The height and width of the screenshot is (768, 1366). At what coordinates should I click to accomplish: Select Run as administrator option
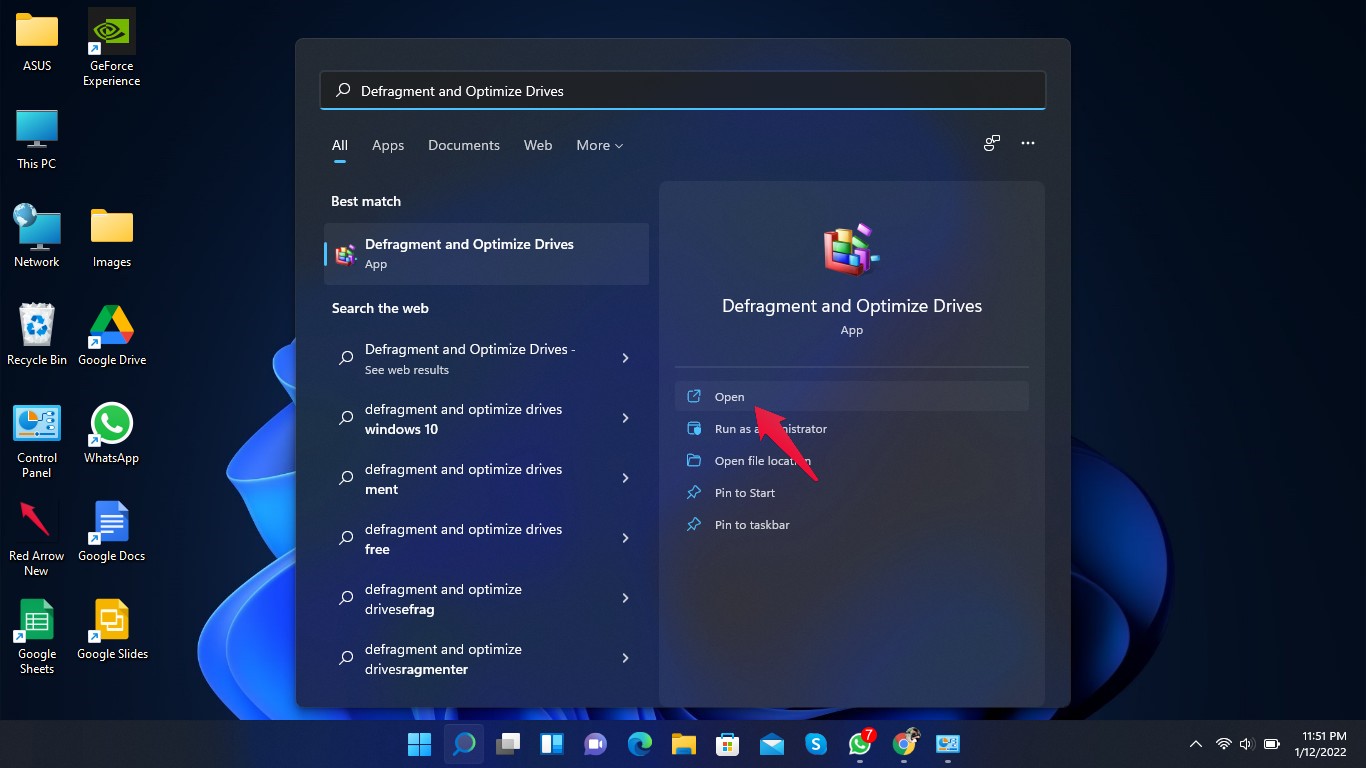(770, 429)
